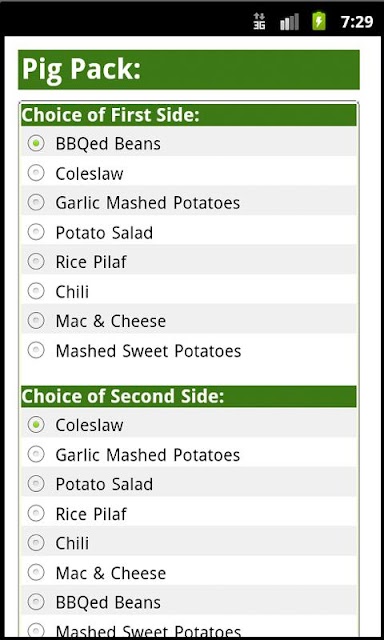Choose Garlic Mashed Potatoes for second side
Screen dimensions: 384x640
[189, 455]
